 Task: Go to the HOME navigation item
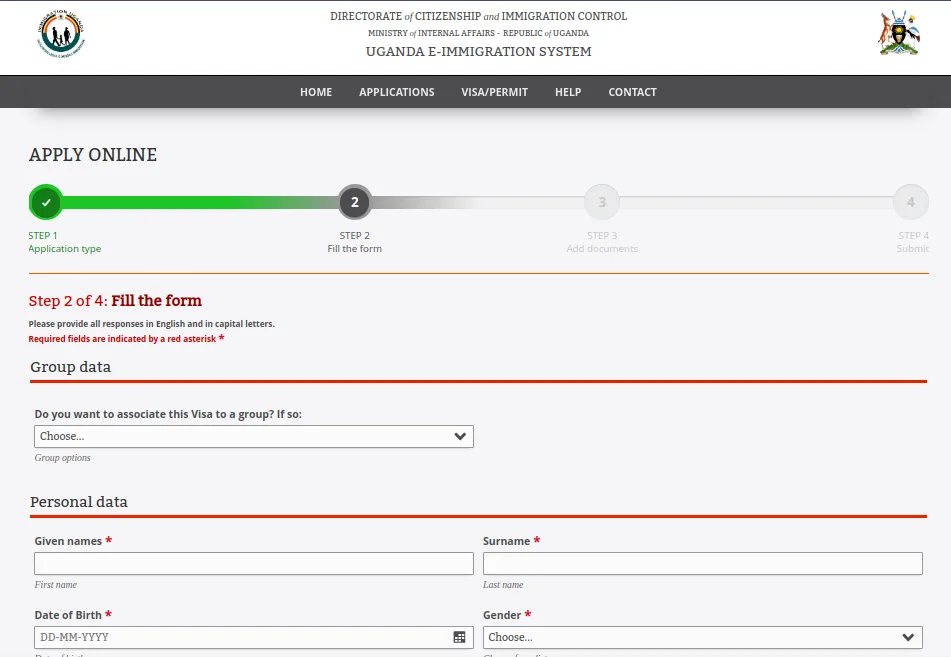tap(316, 91)
